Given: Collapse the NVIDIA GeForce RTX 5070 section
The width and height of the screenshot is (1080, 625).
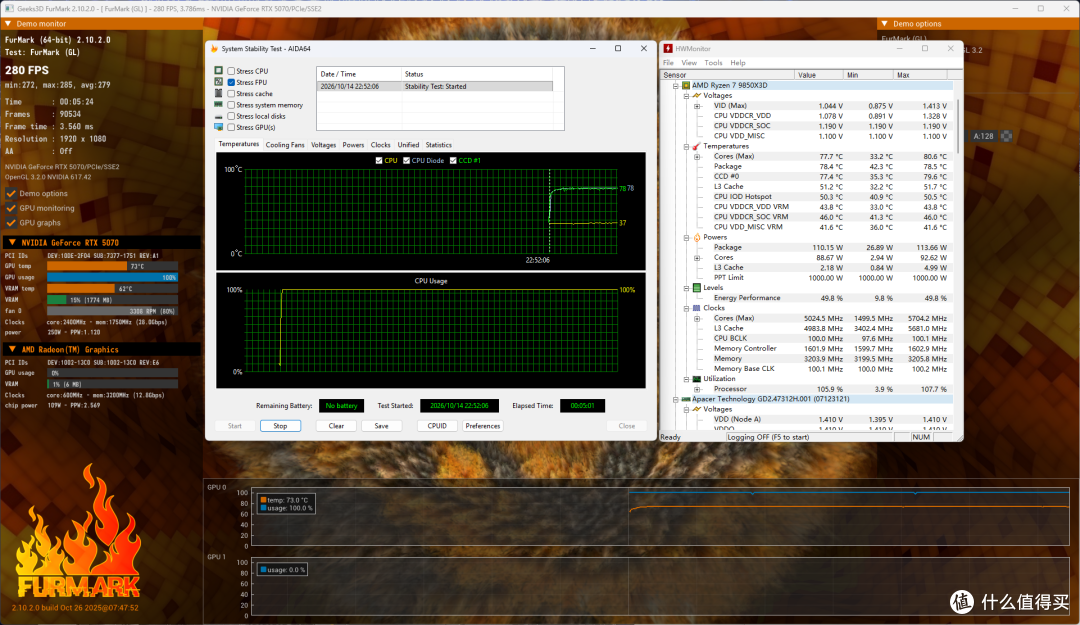Looking at the screenshot, I should pos(12,243).
